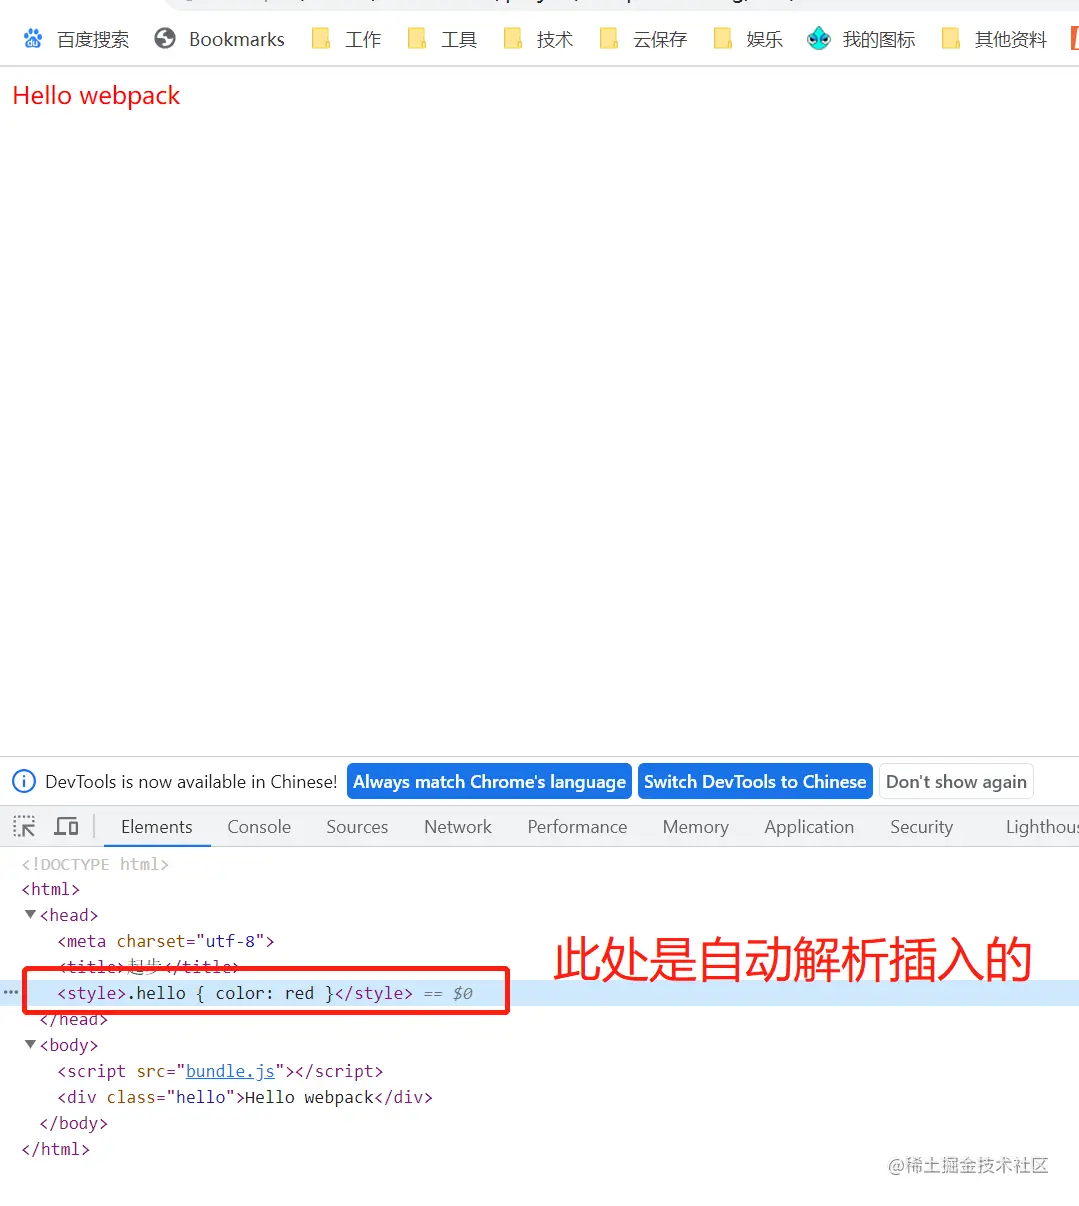The image size is (1079, 1206).
Task: Switch to the Lighthouse tab
Action: 1041,827
